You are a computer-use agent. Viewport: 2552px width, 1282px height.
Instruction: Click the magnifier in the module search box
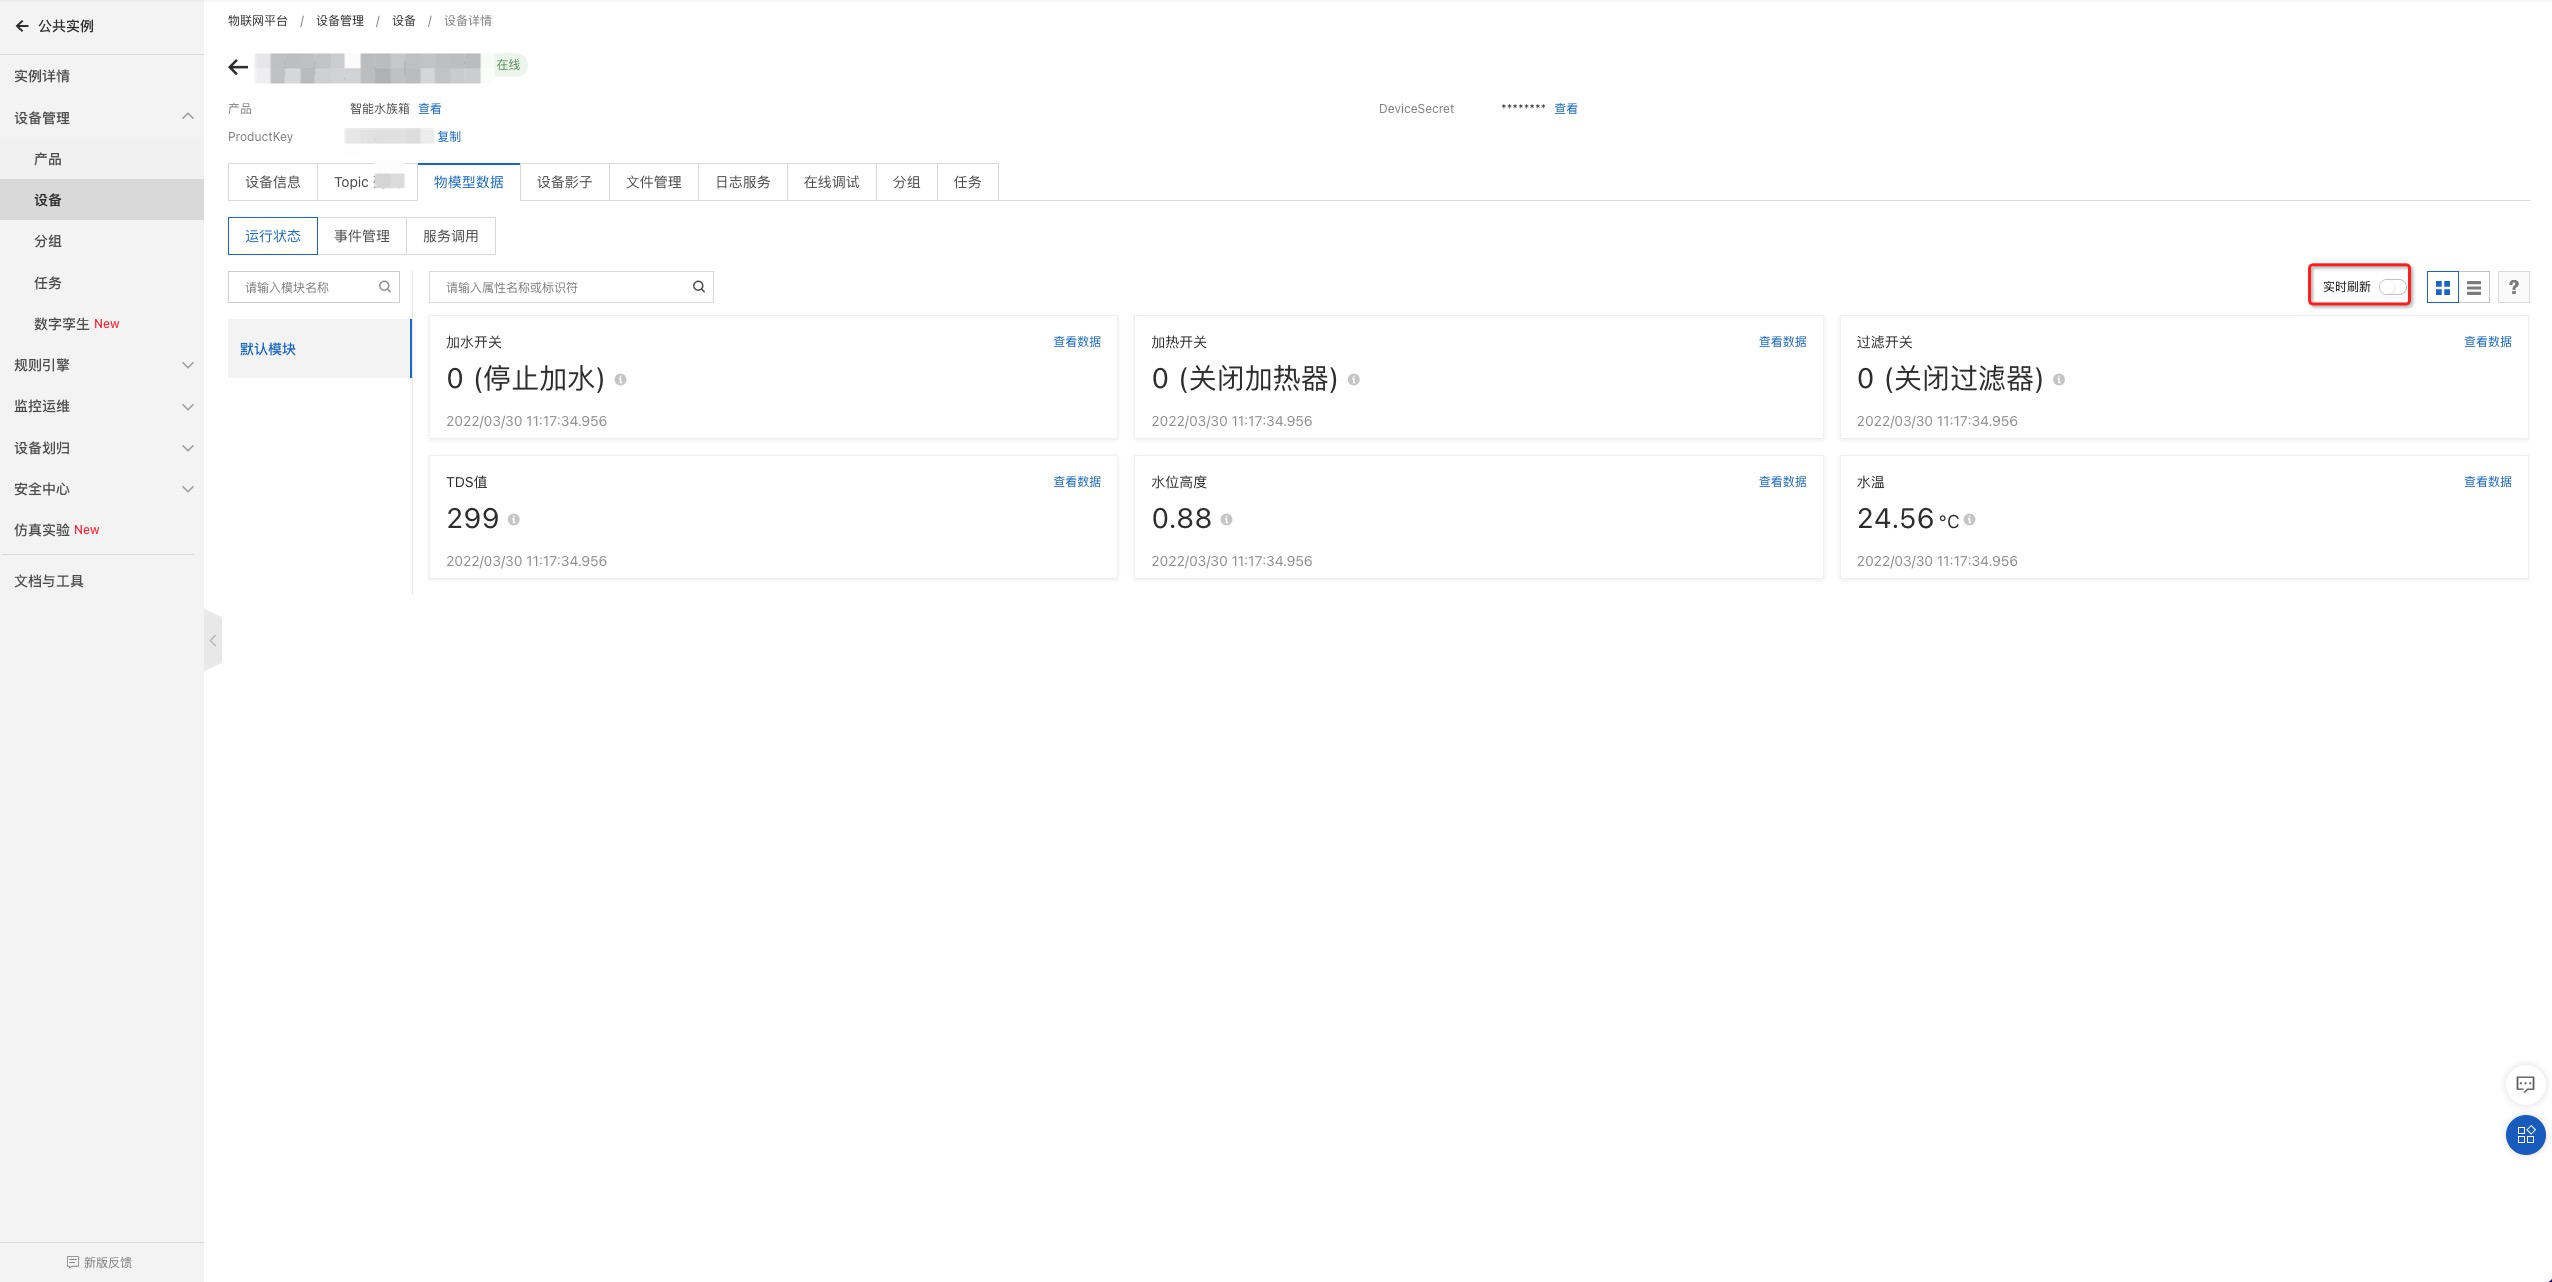[x=385, y=287]
